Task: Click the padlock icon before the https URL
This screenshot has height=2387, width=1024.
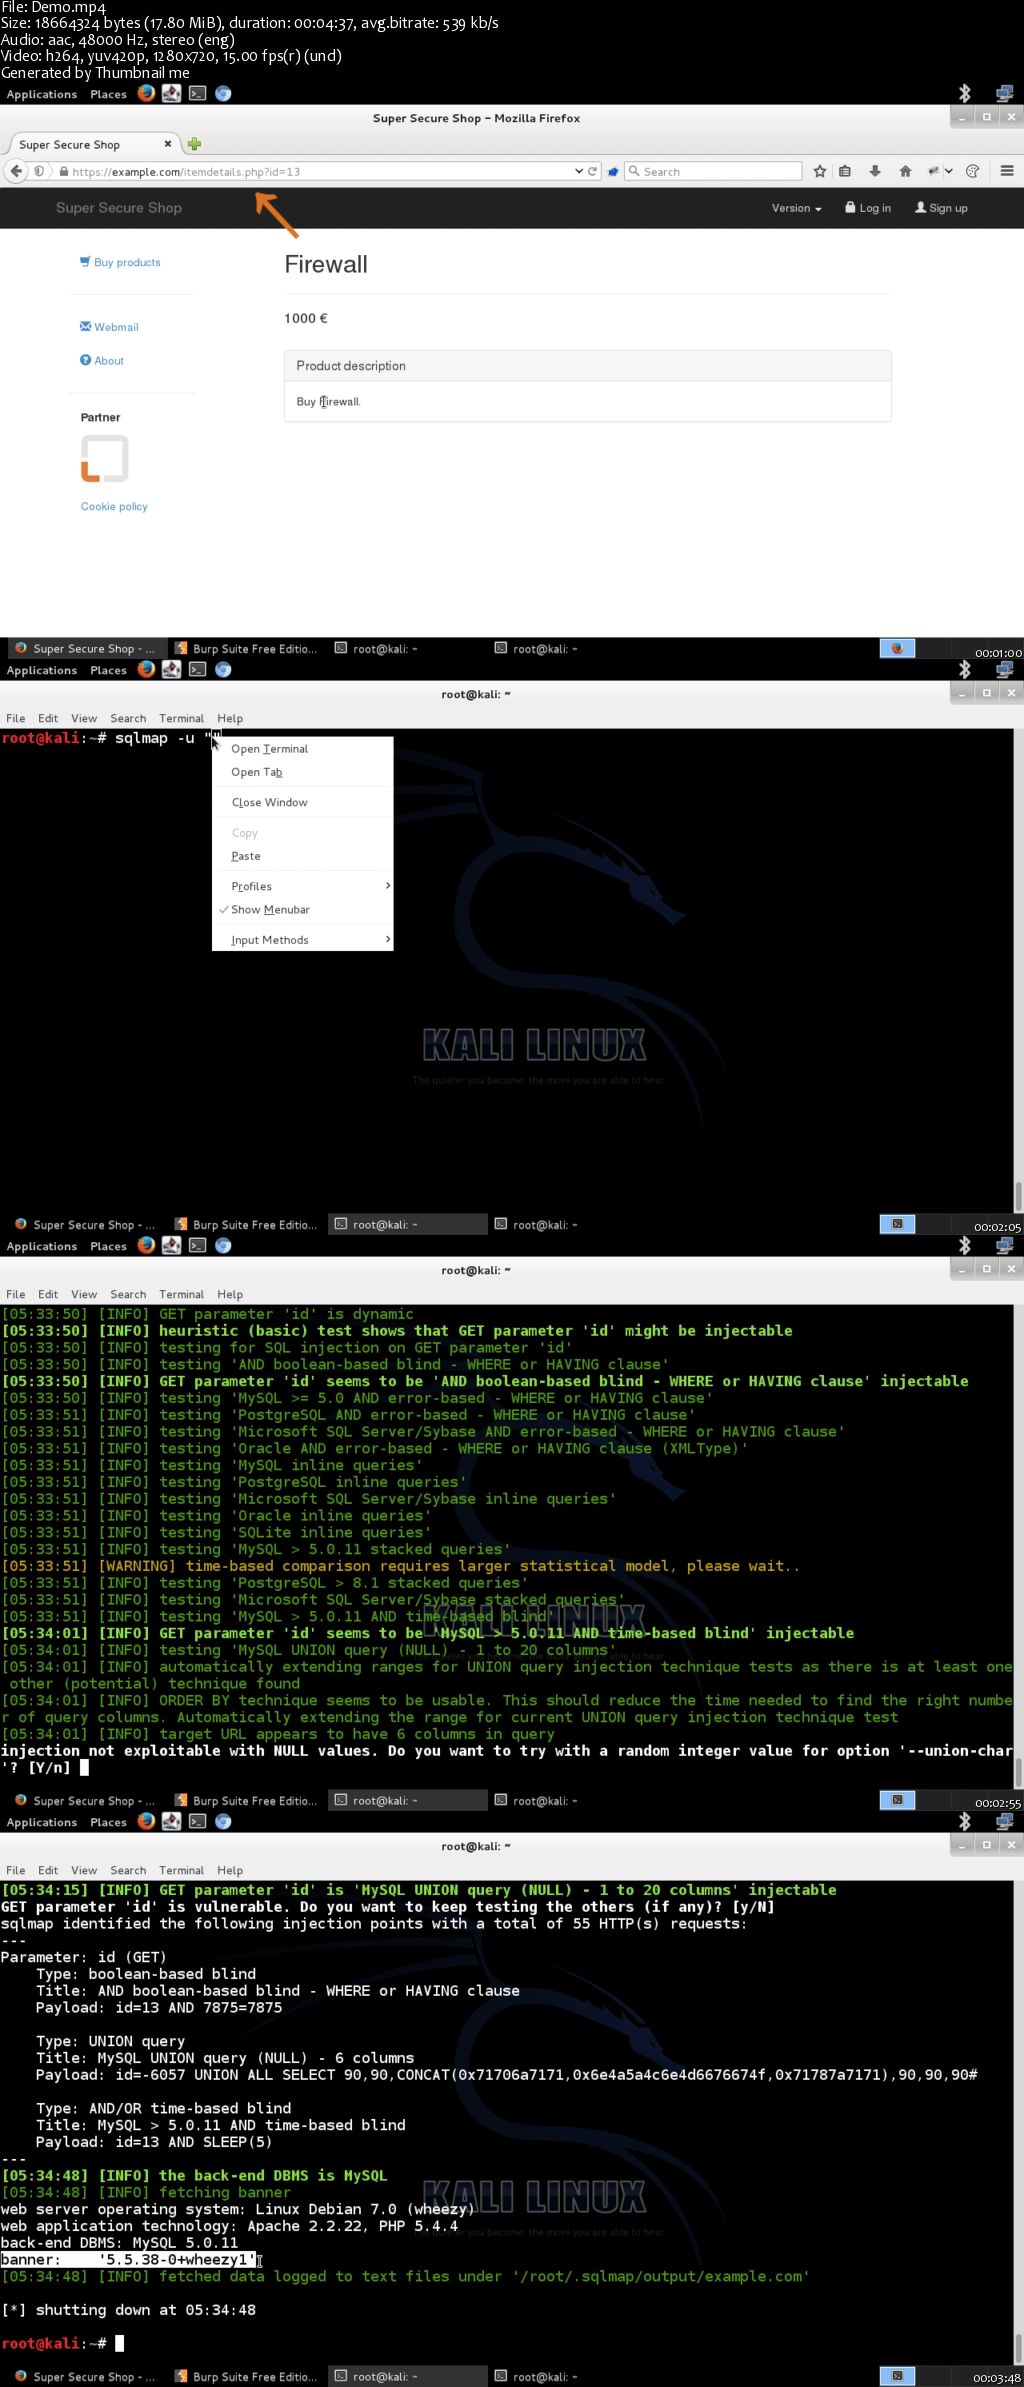Action: (64, 171)
